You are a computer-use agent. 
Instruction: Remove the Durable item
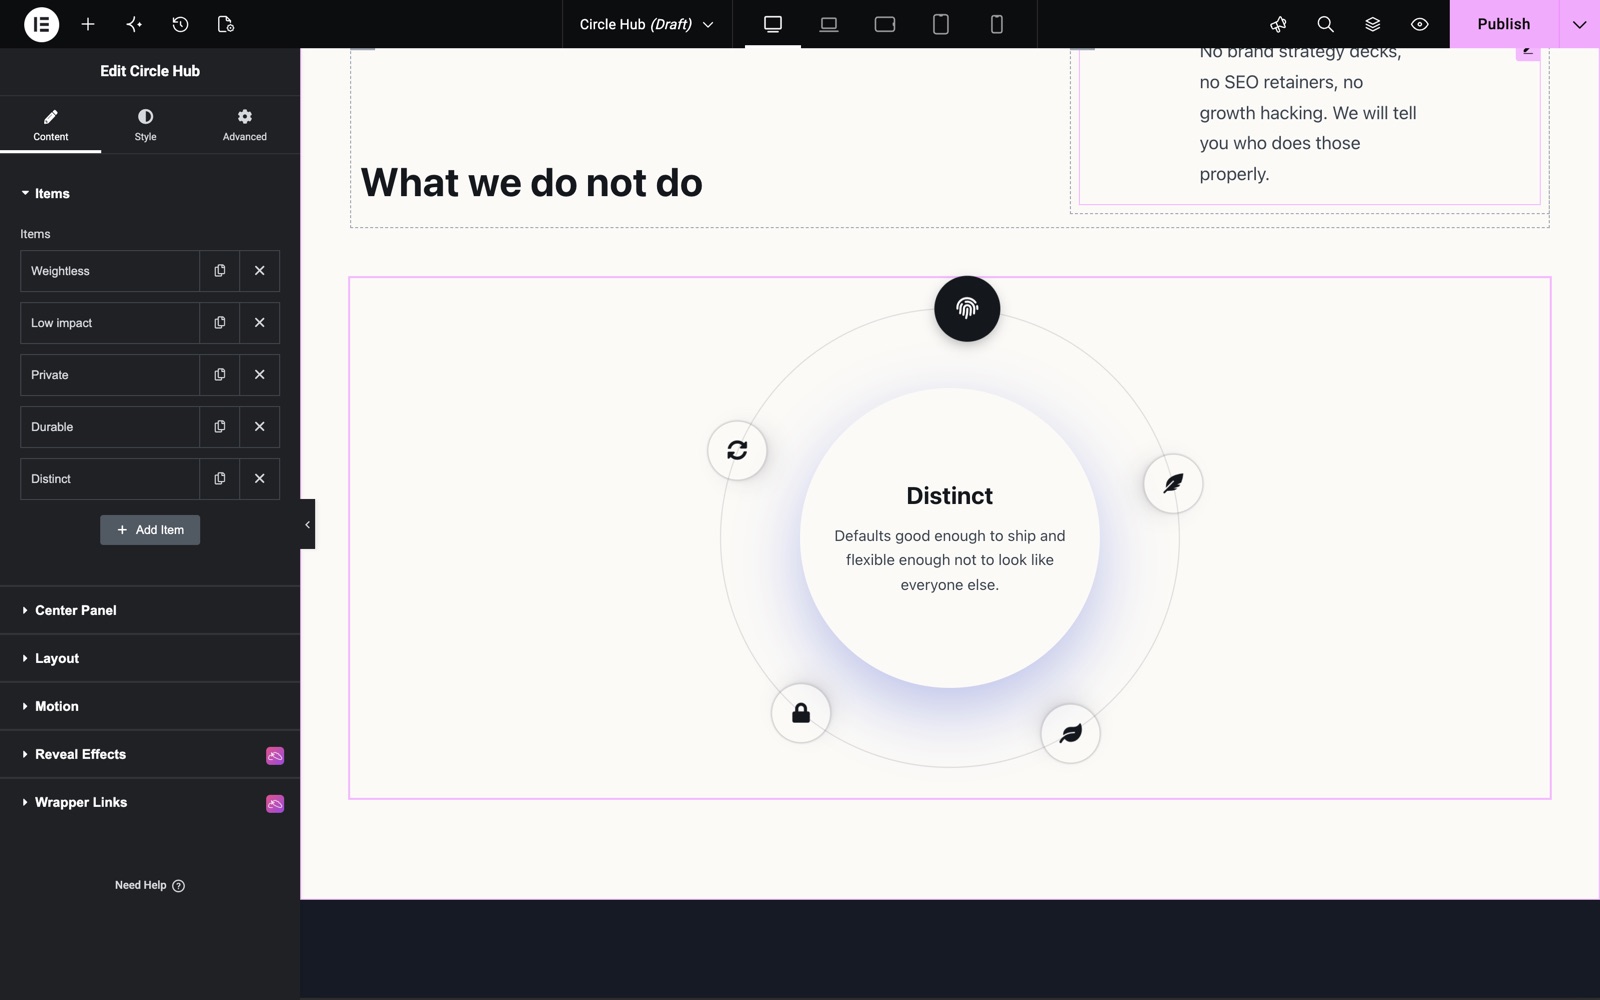click(x=260, y=427)
